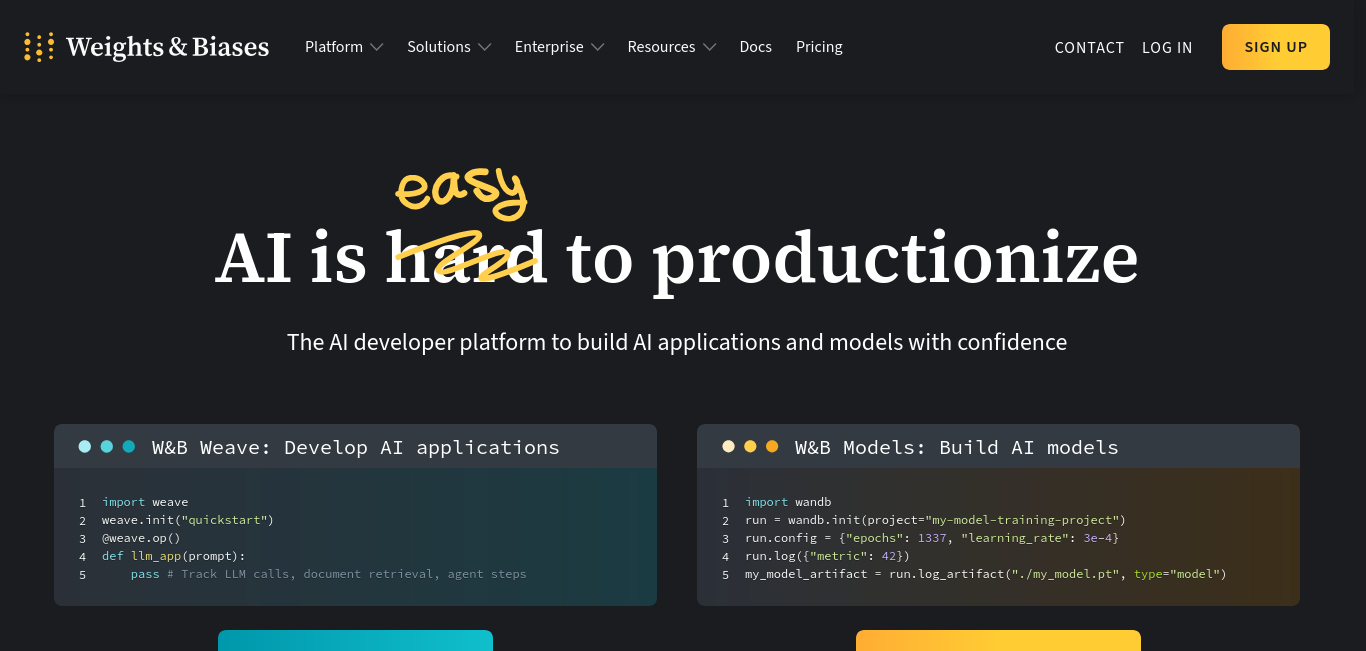Click the Weights & Biases dotted logo icon
Image resolution: width=1366 pixels, height=651 pixels.
[39, 47]
